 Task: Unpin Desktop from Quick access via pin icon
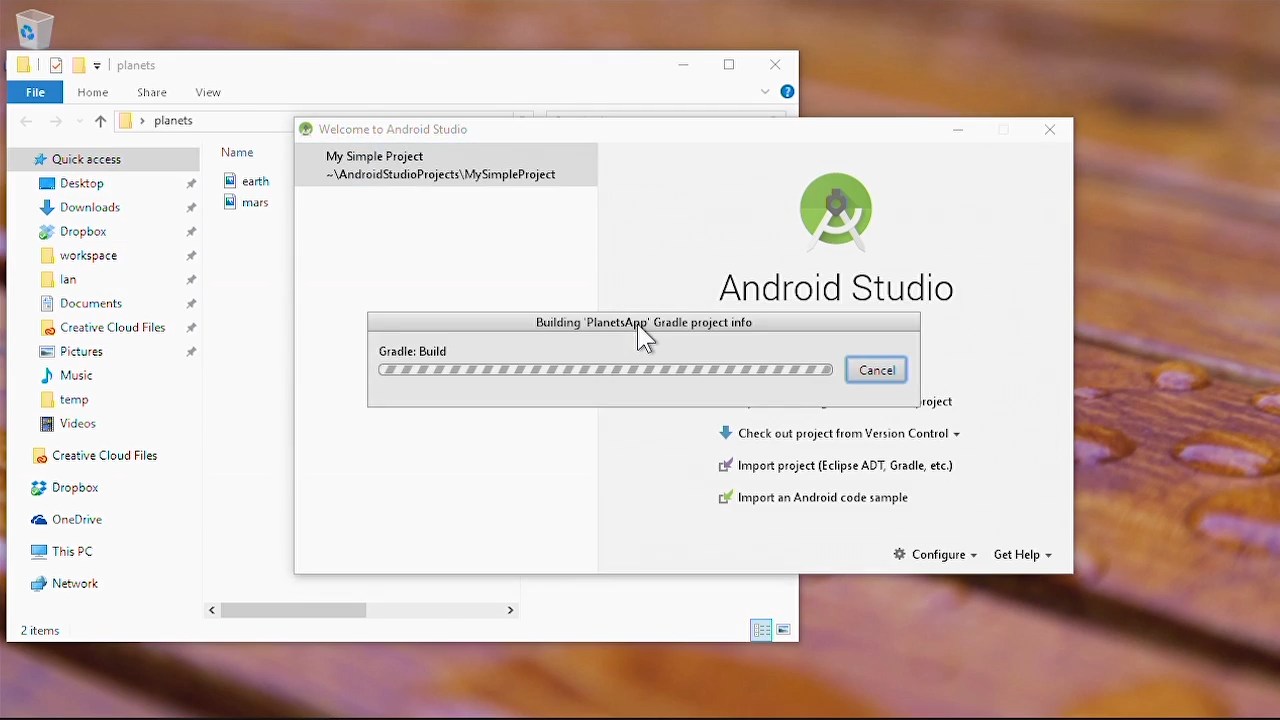pyautogui.click(x=191, y=184)
